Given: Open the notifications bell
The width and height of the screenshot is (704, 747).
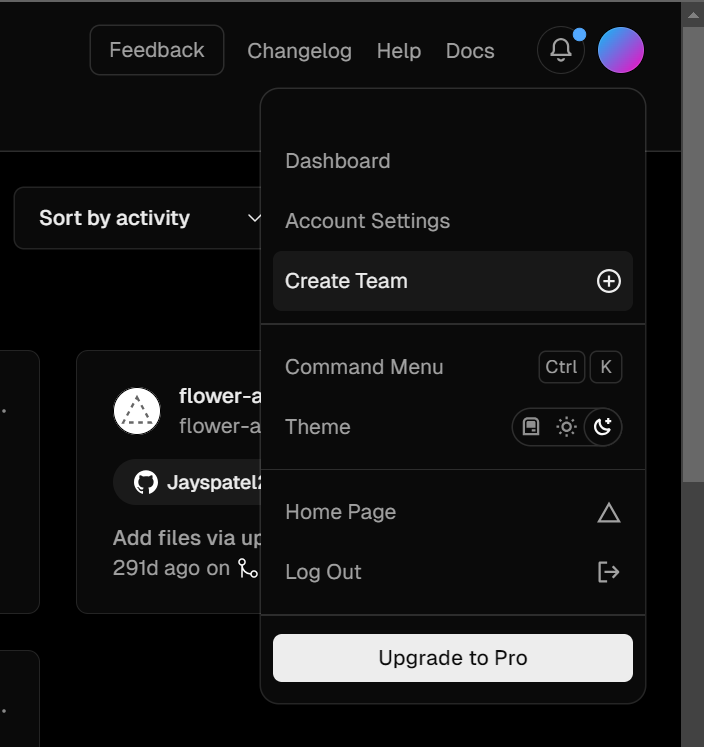Looking at the screenshot, I should tap(561, 50).
